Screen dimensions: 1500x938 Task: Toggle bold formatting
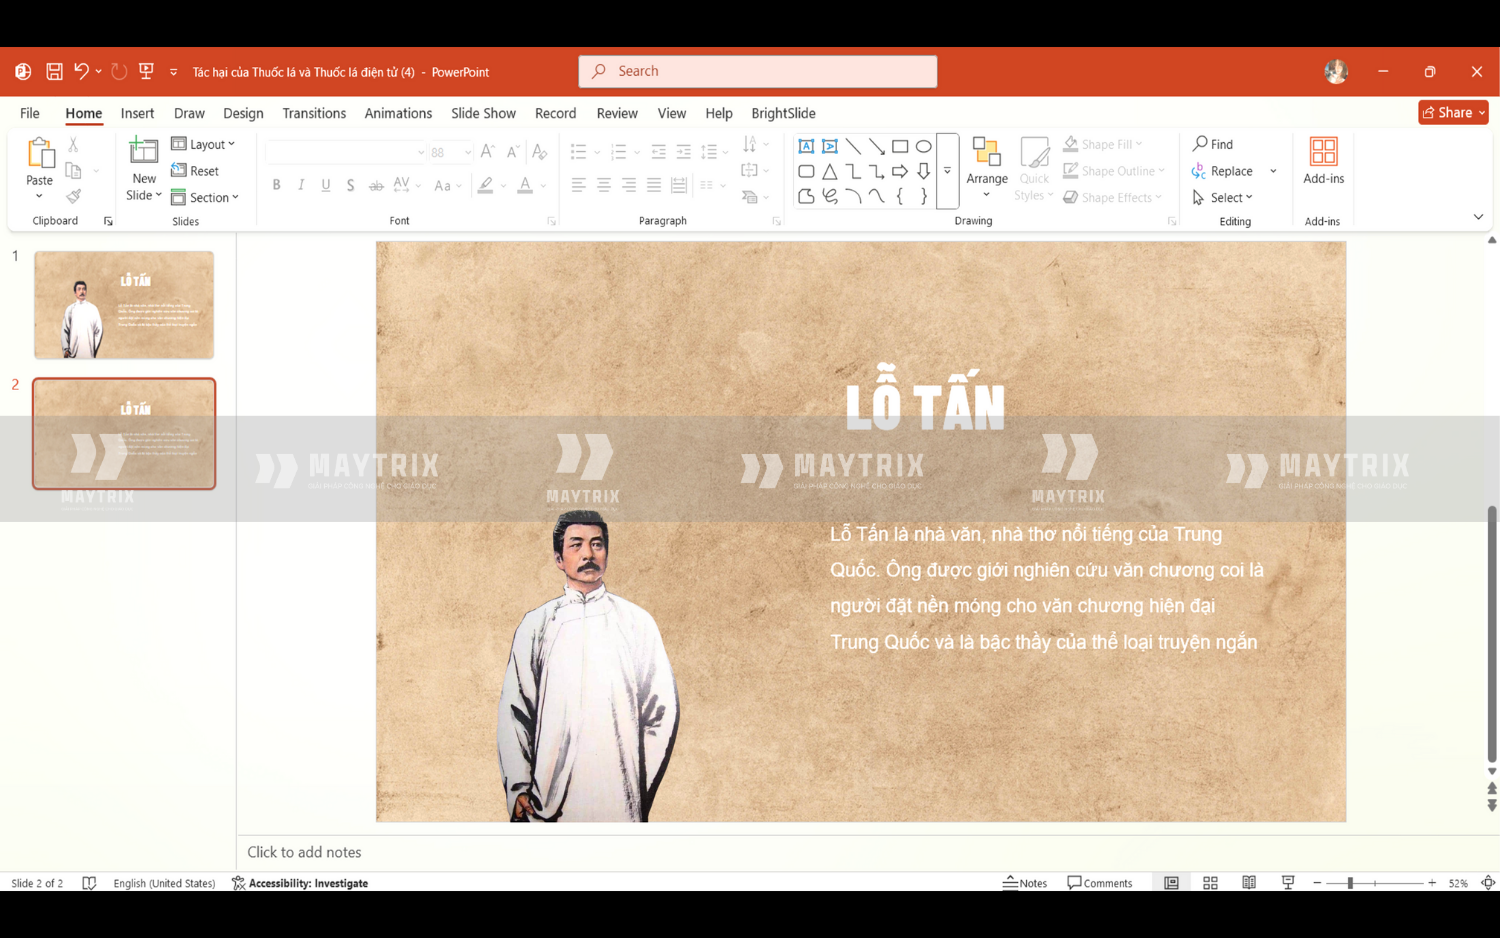tap(276, 185)
